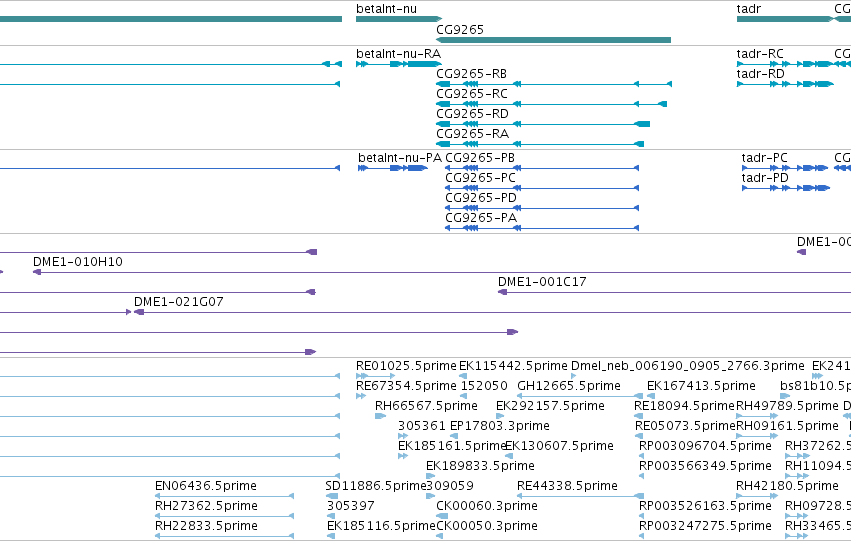This screenshot has height=541, width=851.
Task: Select the RE44338.5prime EST
Action: tap(580, 496)
